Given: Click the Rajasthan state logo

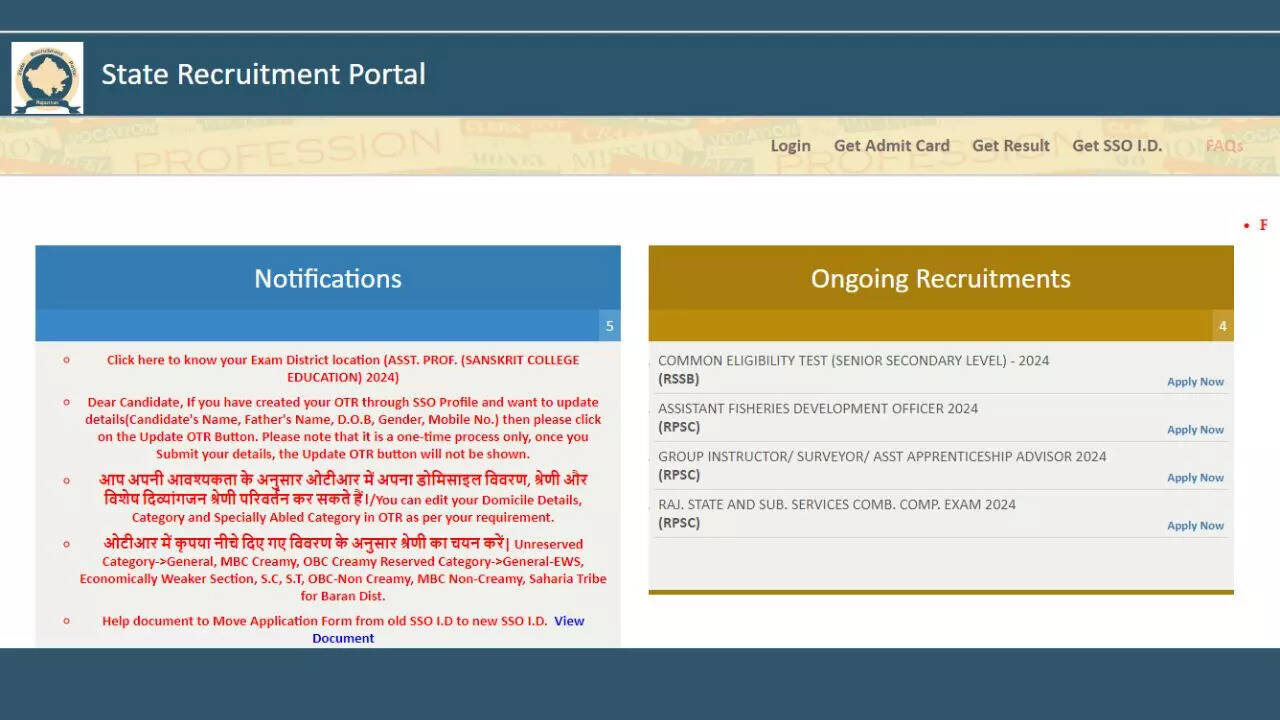Looking at the screenshot, I should [x=47, y=78].
